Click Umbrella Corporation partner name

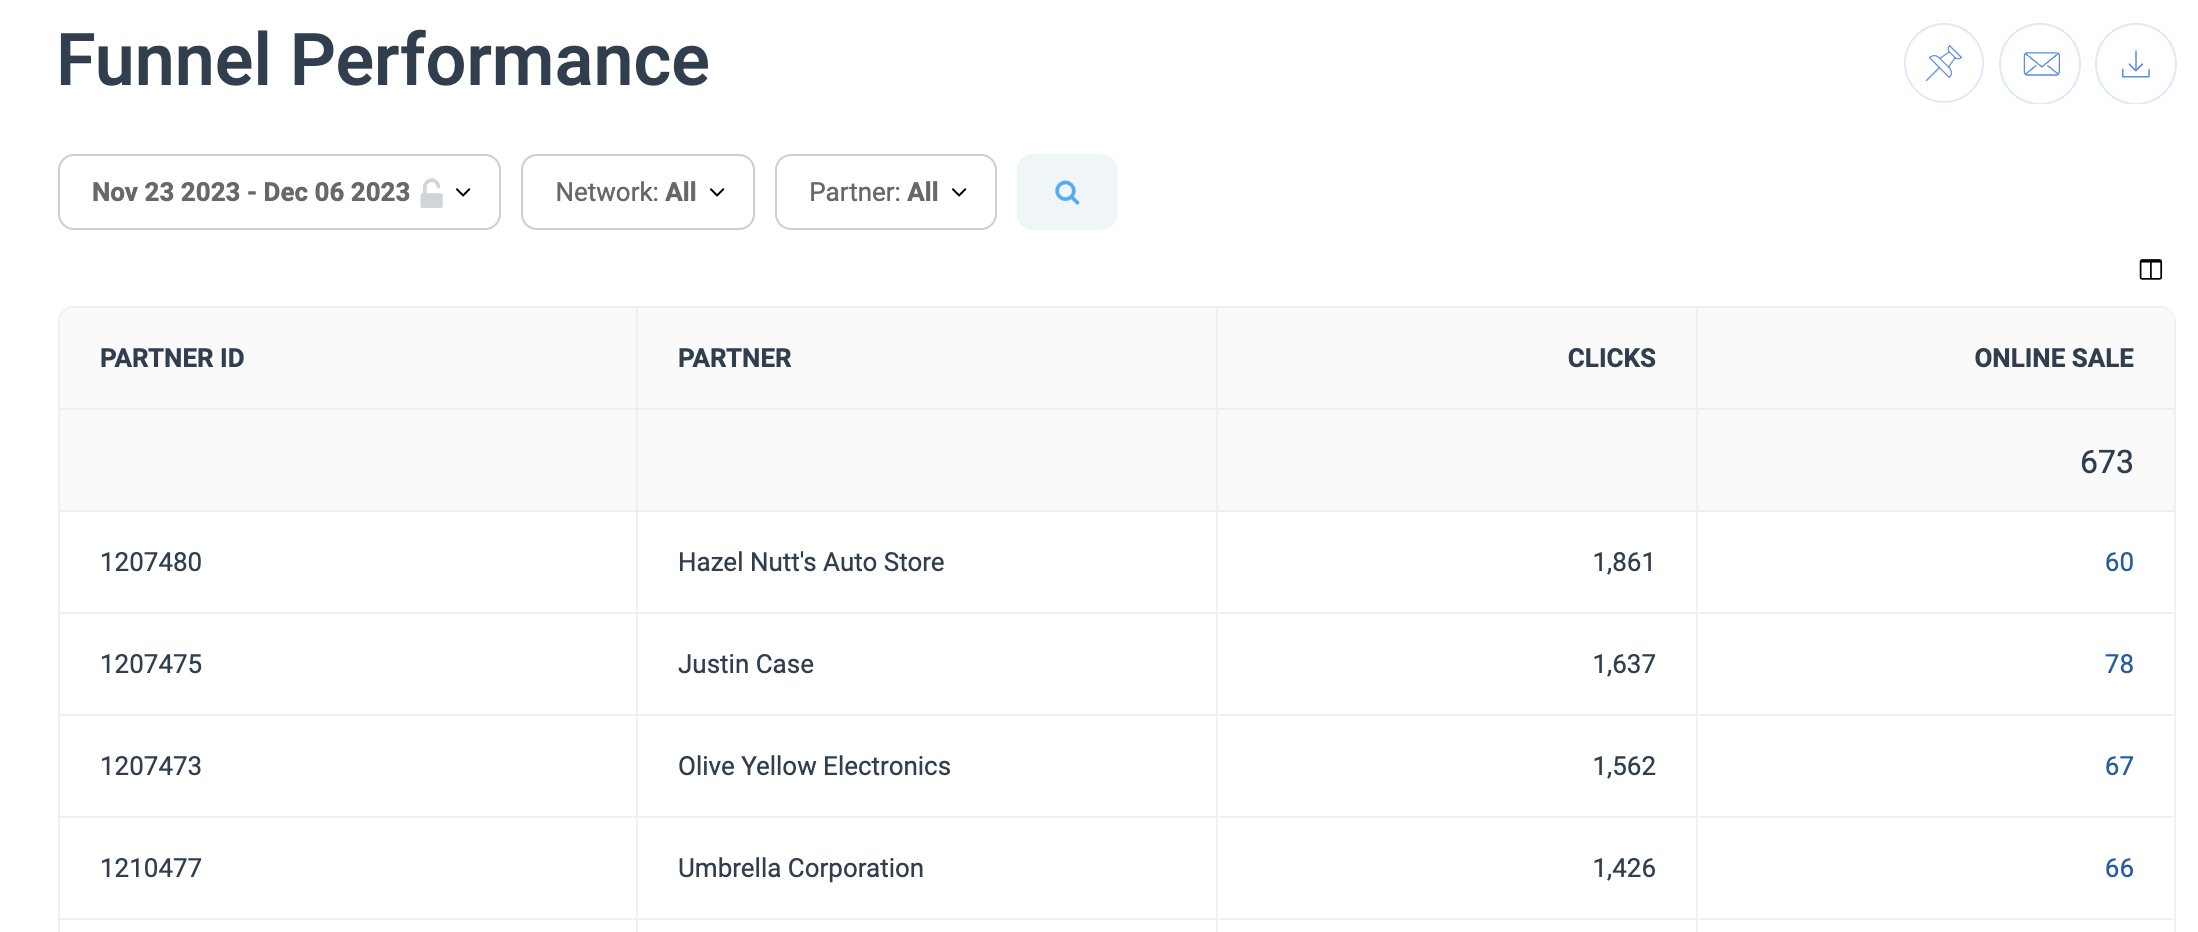click(801, 868)
